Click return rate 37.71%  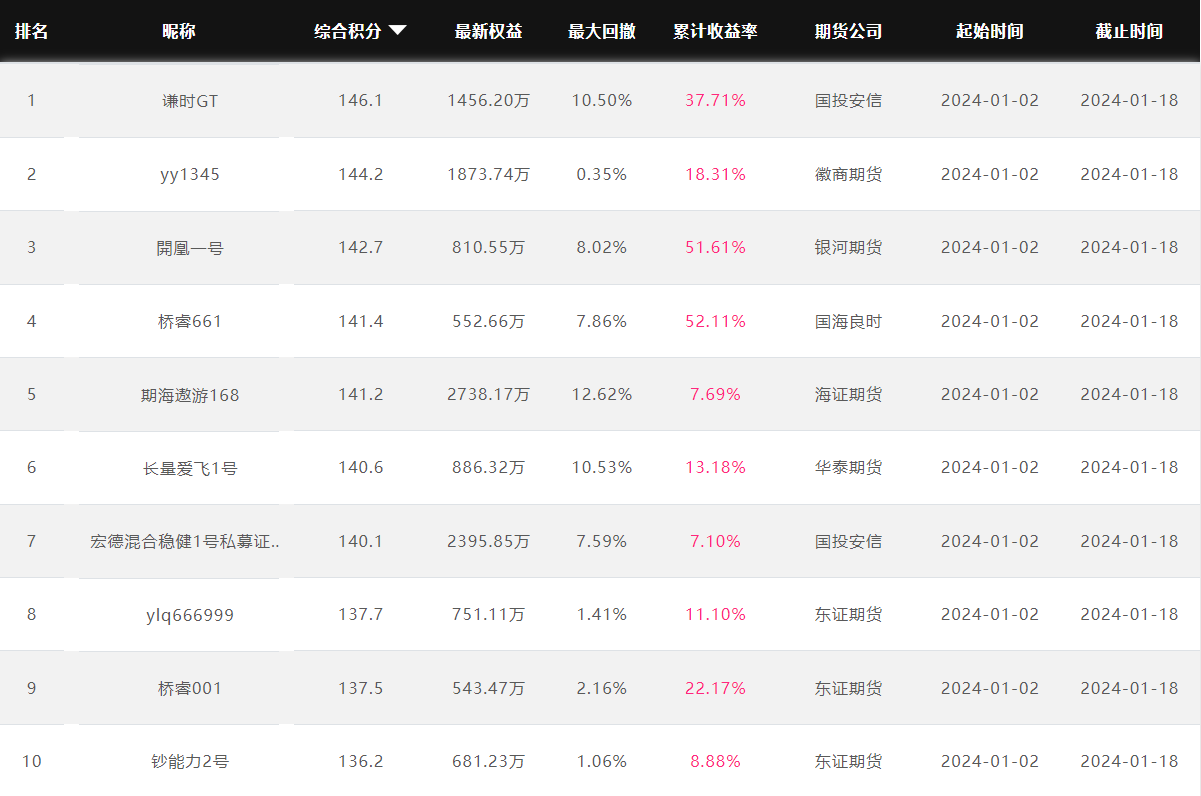pos(716,100)
